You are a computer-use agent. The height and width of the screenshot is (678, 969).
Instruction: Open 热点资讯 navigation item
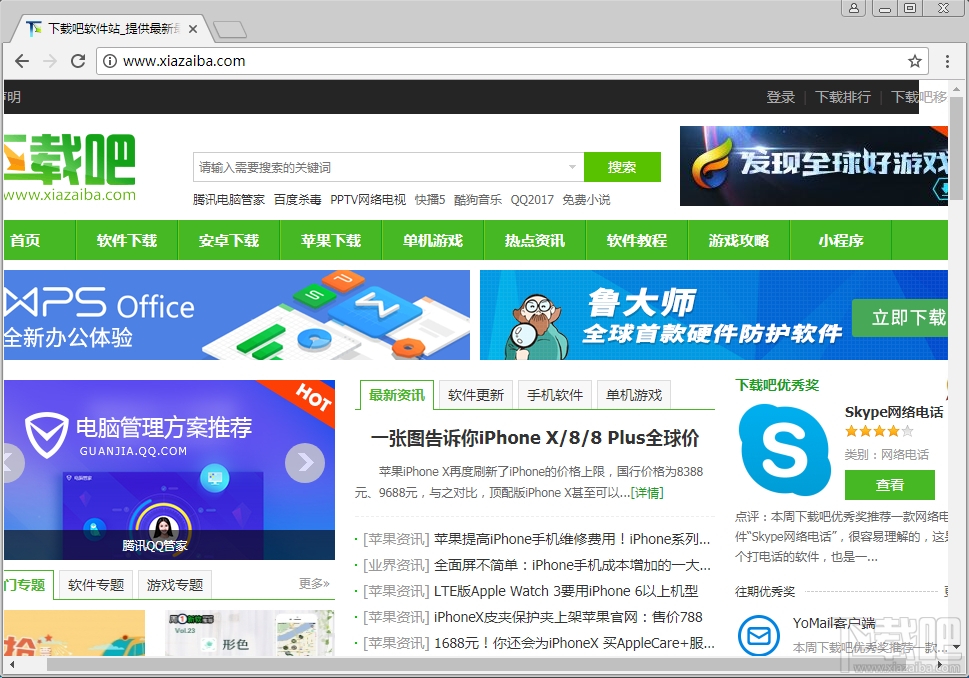pyautogui.click(x=535, y=240)
